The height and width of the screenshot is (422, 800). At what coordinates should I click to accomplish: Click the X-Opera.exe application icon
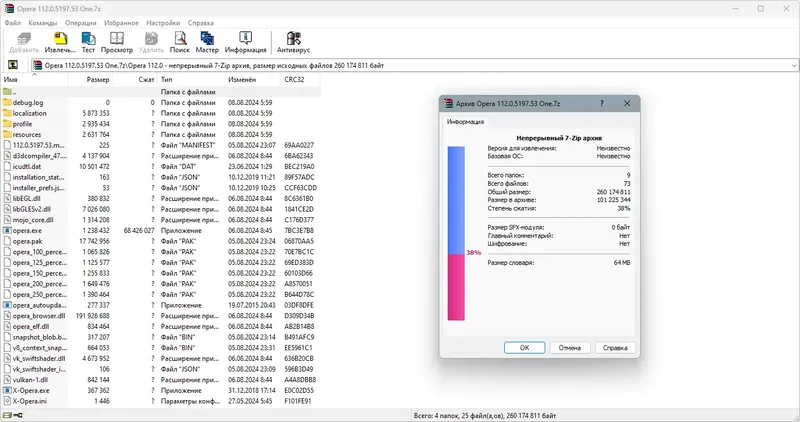click(x=7, y=390)
